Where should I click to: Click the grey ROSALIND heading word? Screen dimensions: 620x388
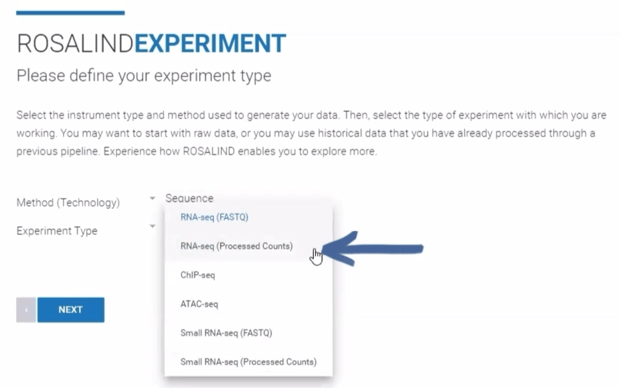point(75,43)
